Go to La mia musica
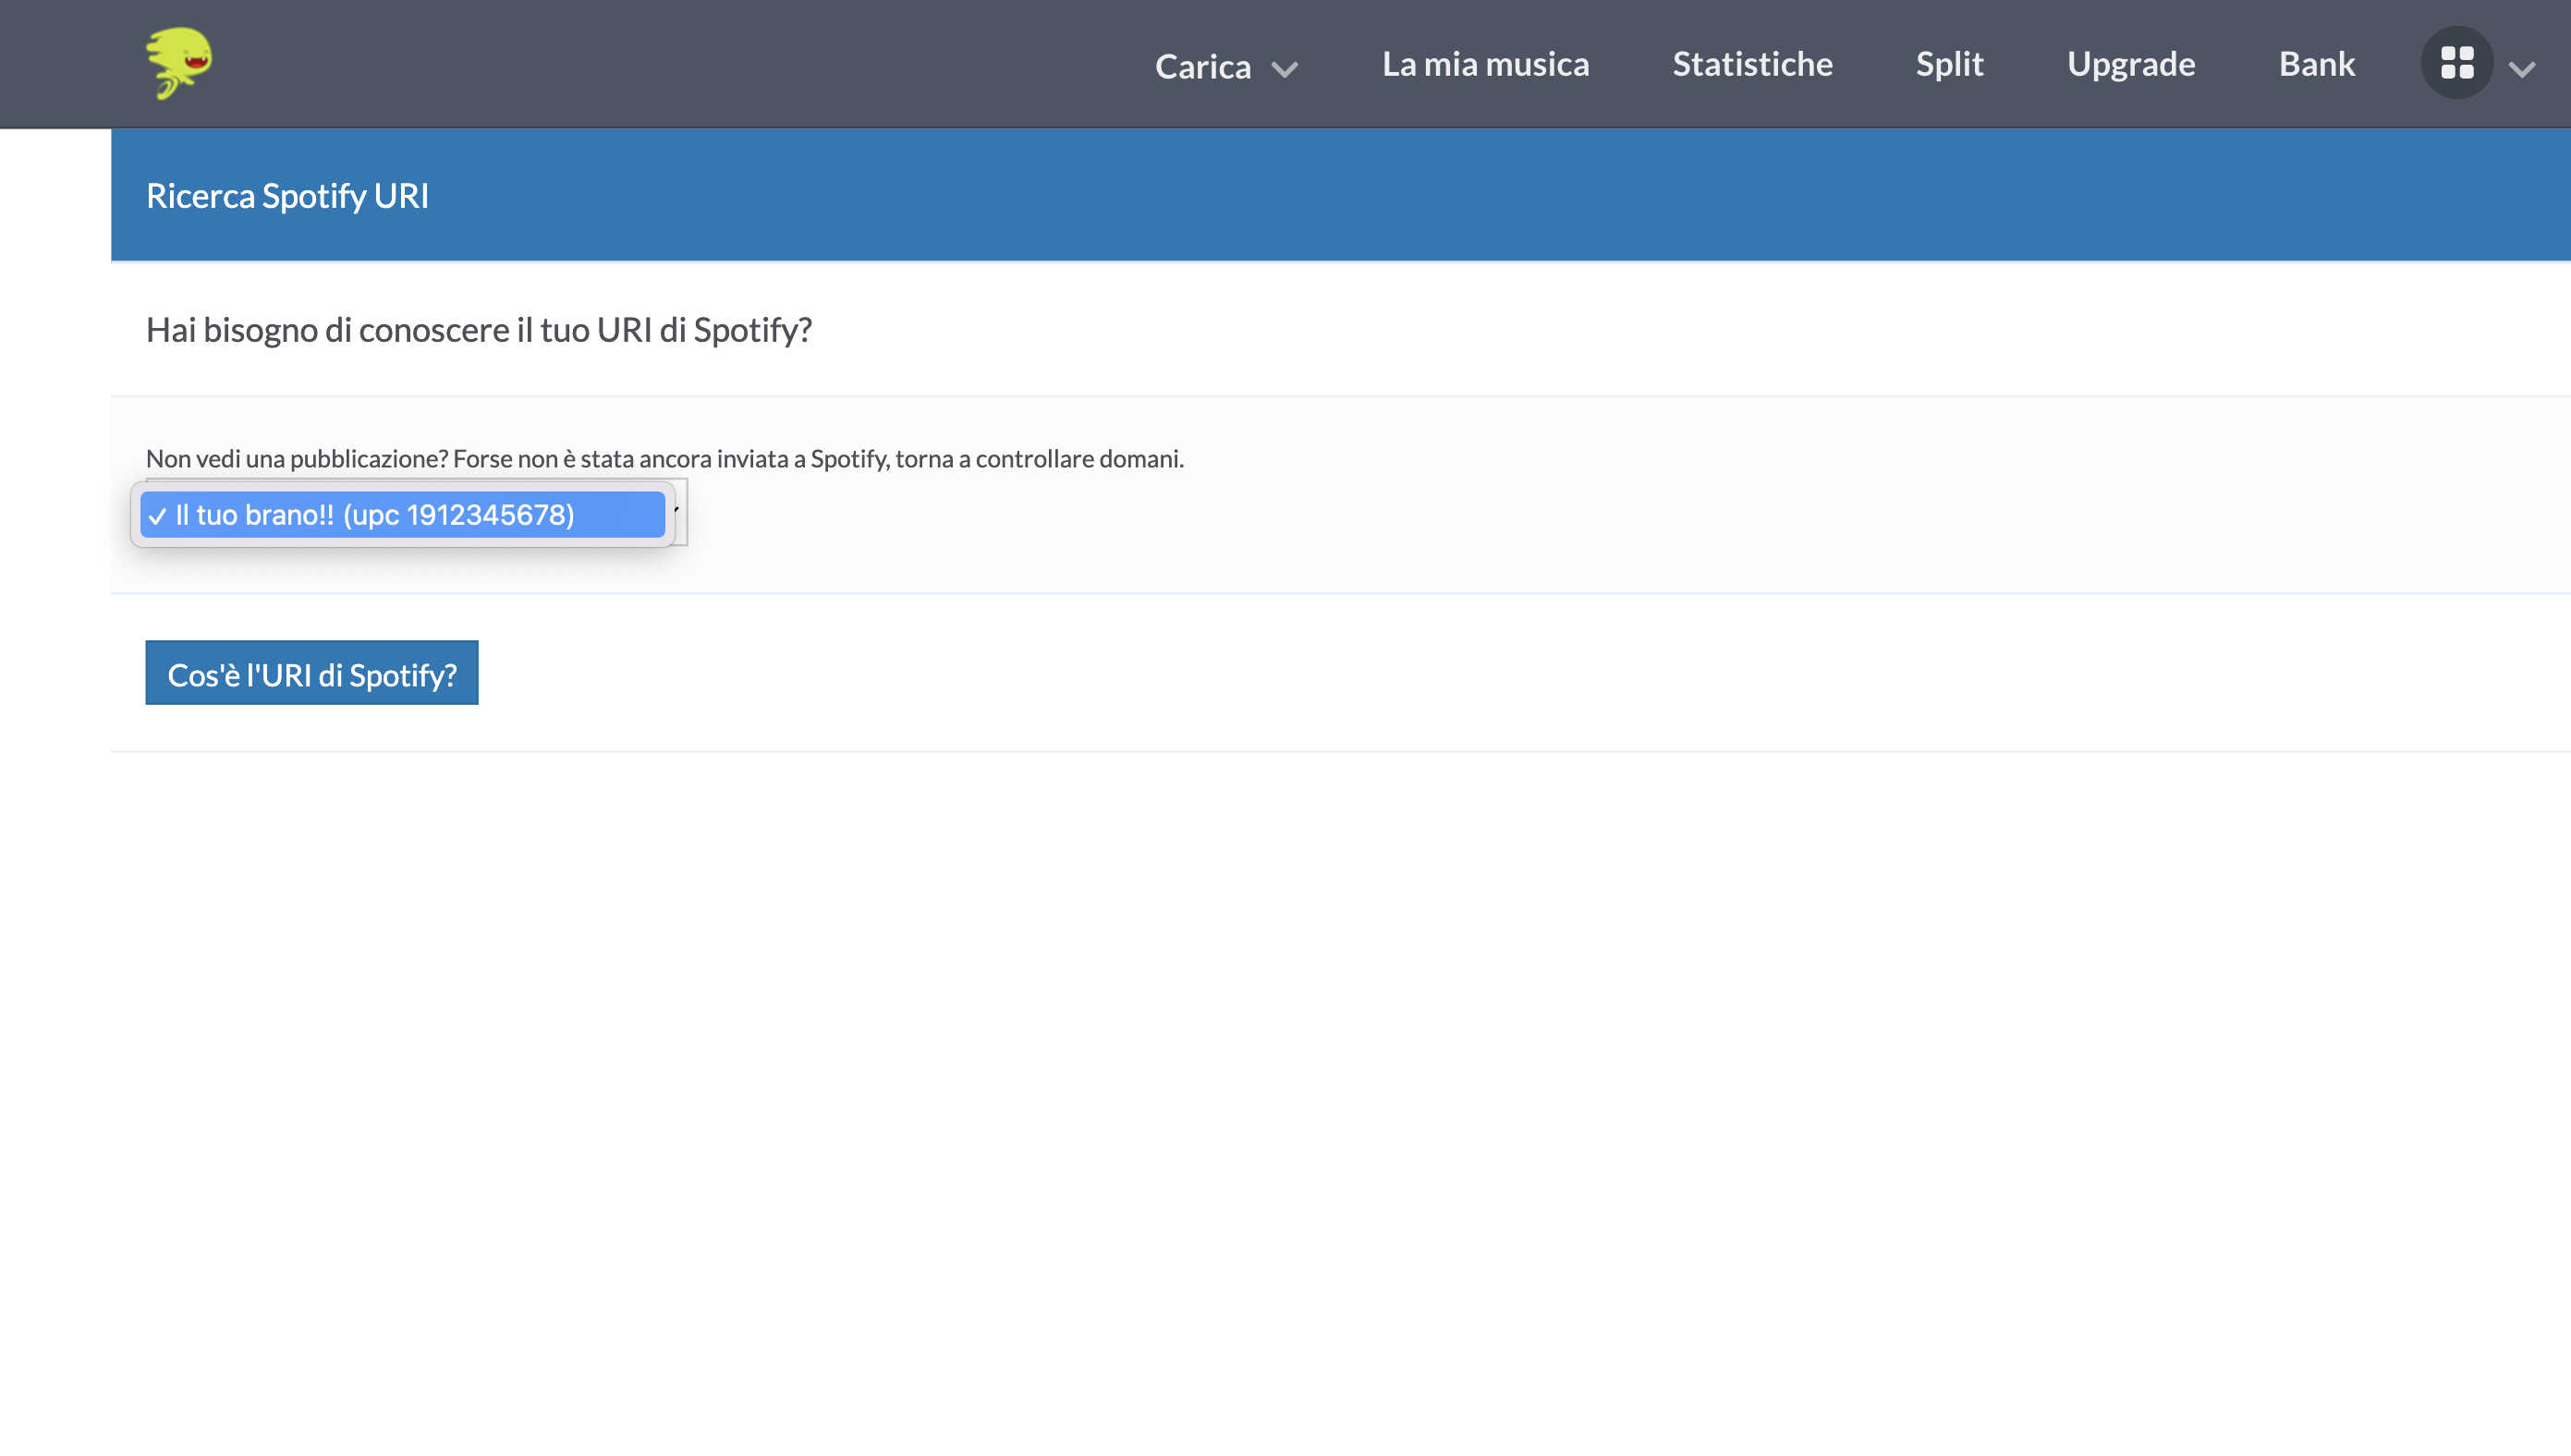Screen dimensions: 2571x1456 click(1485, 64)
